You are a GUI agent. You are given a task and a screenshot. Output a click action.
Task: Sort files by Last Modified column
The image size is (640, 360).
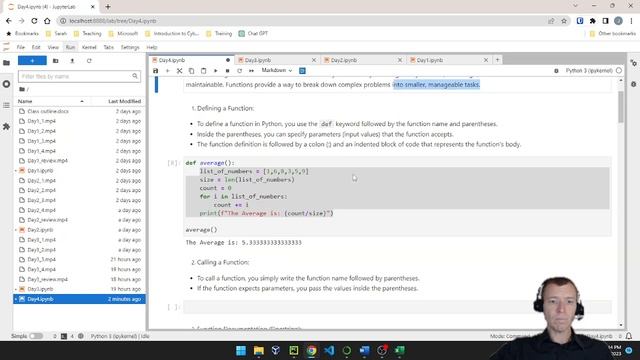(x=124, y=101)
